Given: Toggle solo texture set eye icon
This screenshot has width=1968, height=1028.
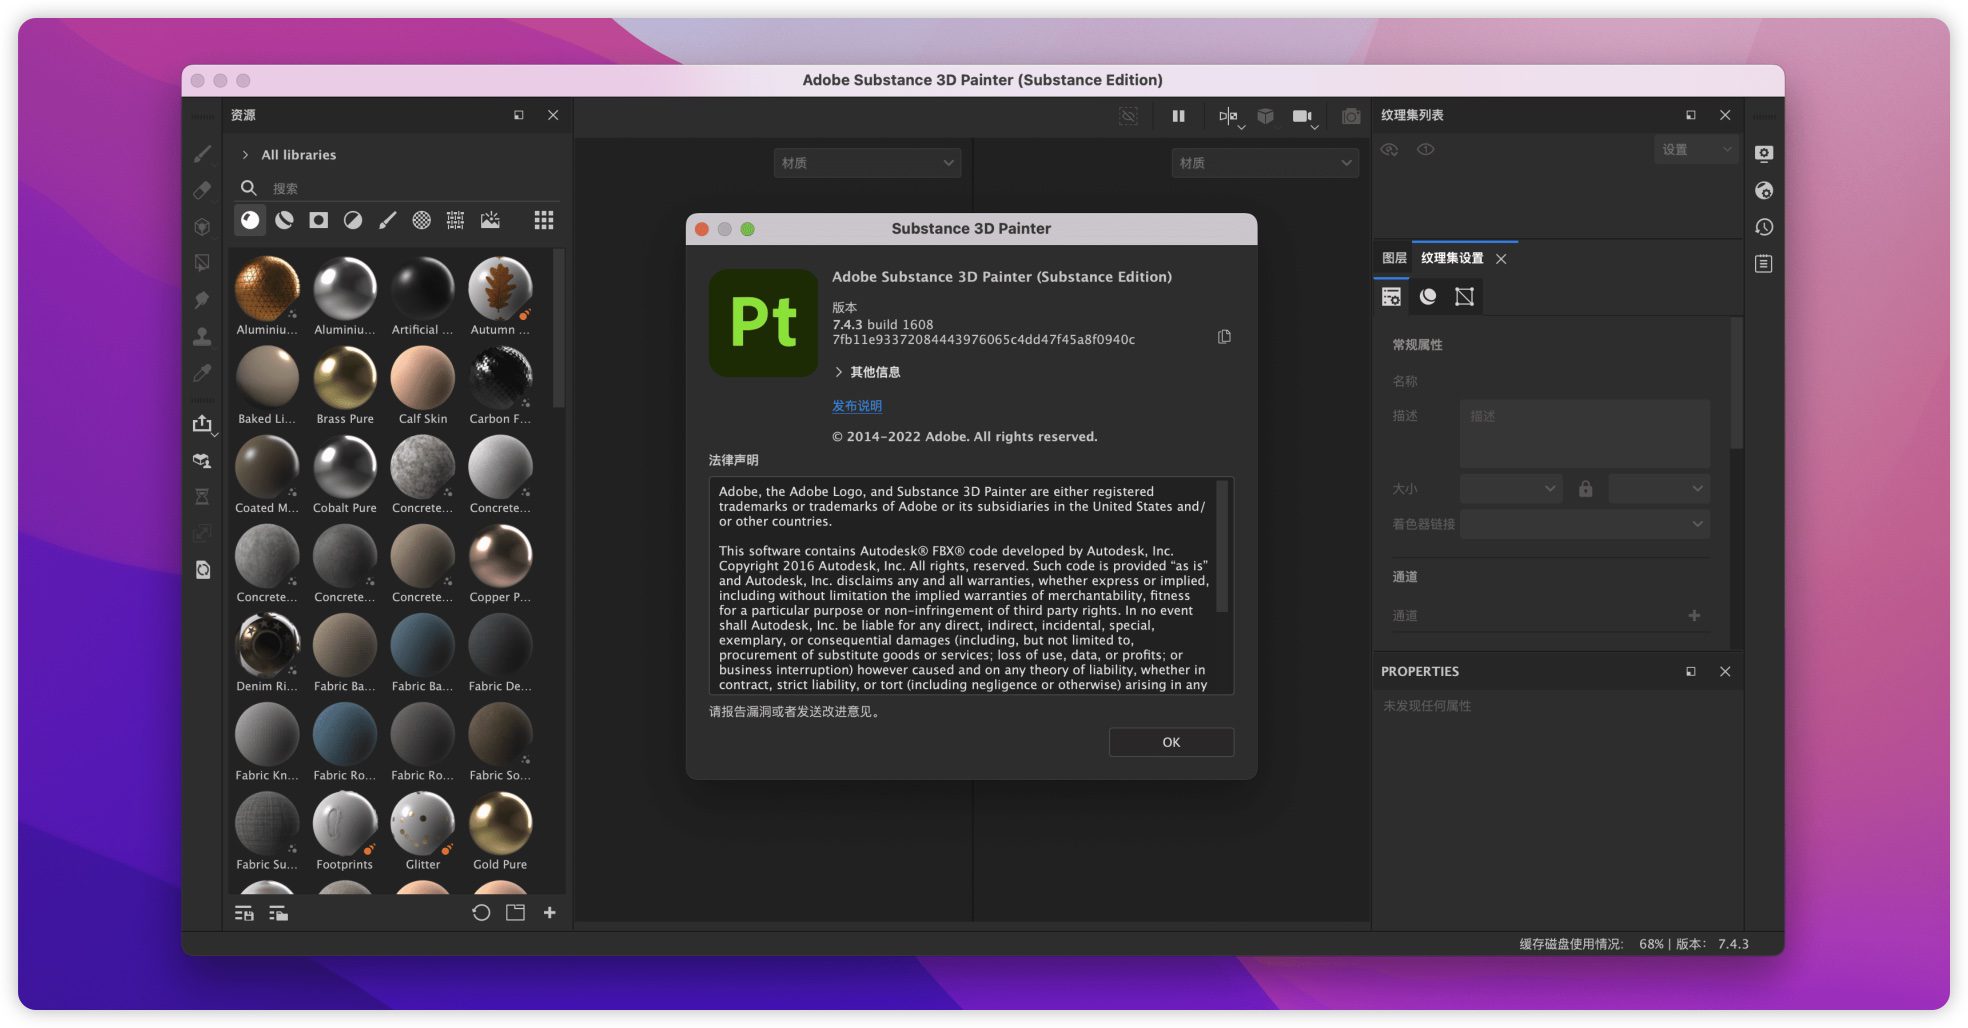Looking at the screenshot, I should pos(1426,149).
